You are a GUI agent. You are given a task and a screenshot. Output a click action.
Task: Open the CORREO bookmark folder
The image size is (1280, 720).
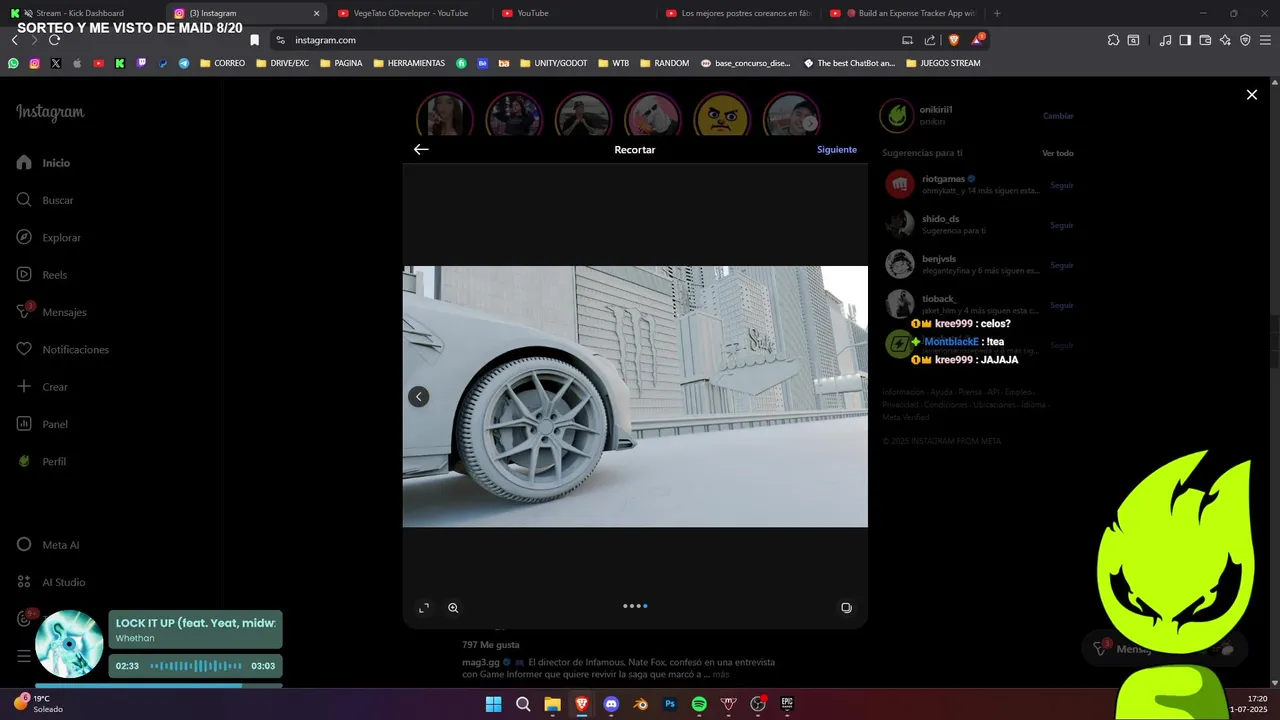click(222, 63)
